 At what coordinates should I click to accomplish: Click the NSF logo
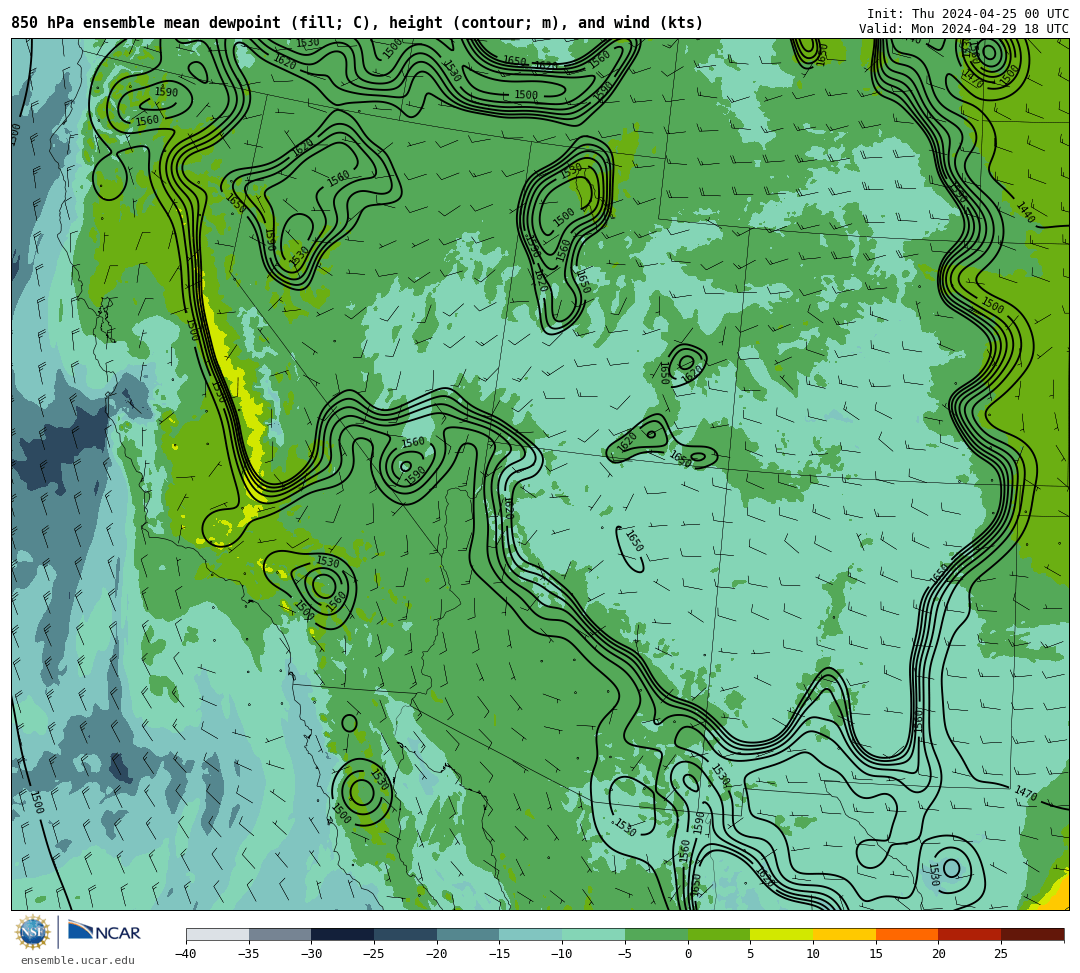coord(32,932)
